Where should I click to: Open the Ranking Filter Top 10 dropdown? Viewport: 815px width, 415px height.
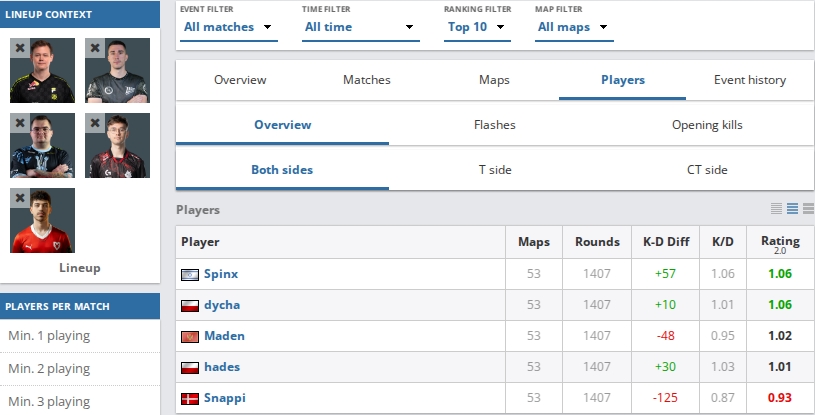click(x=477, y=27)
